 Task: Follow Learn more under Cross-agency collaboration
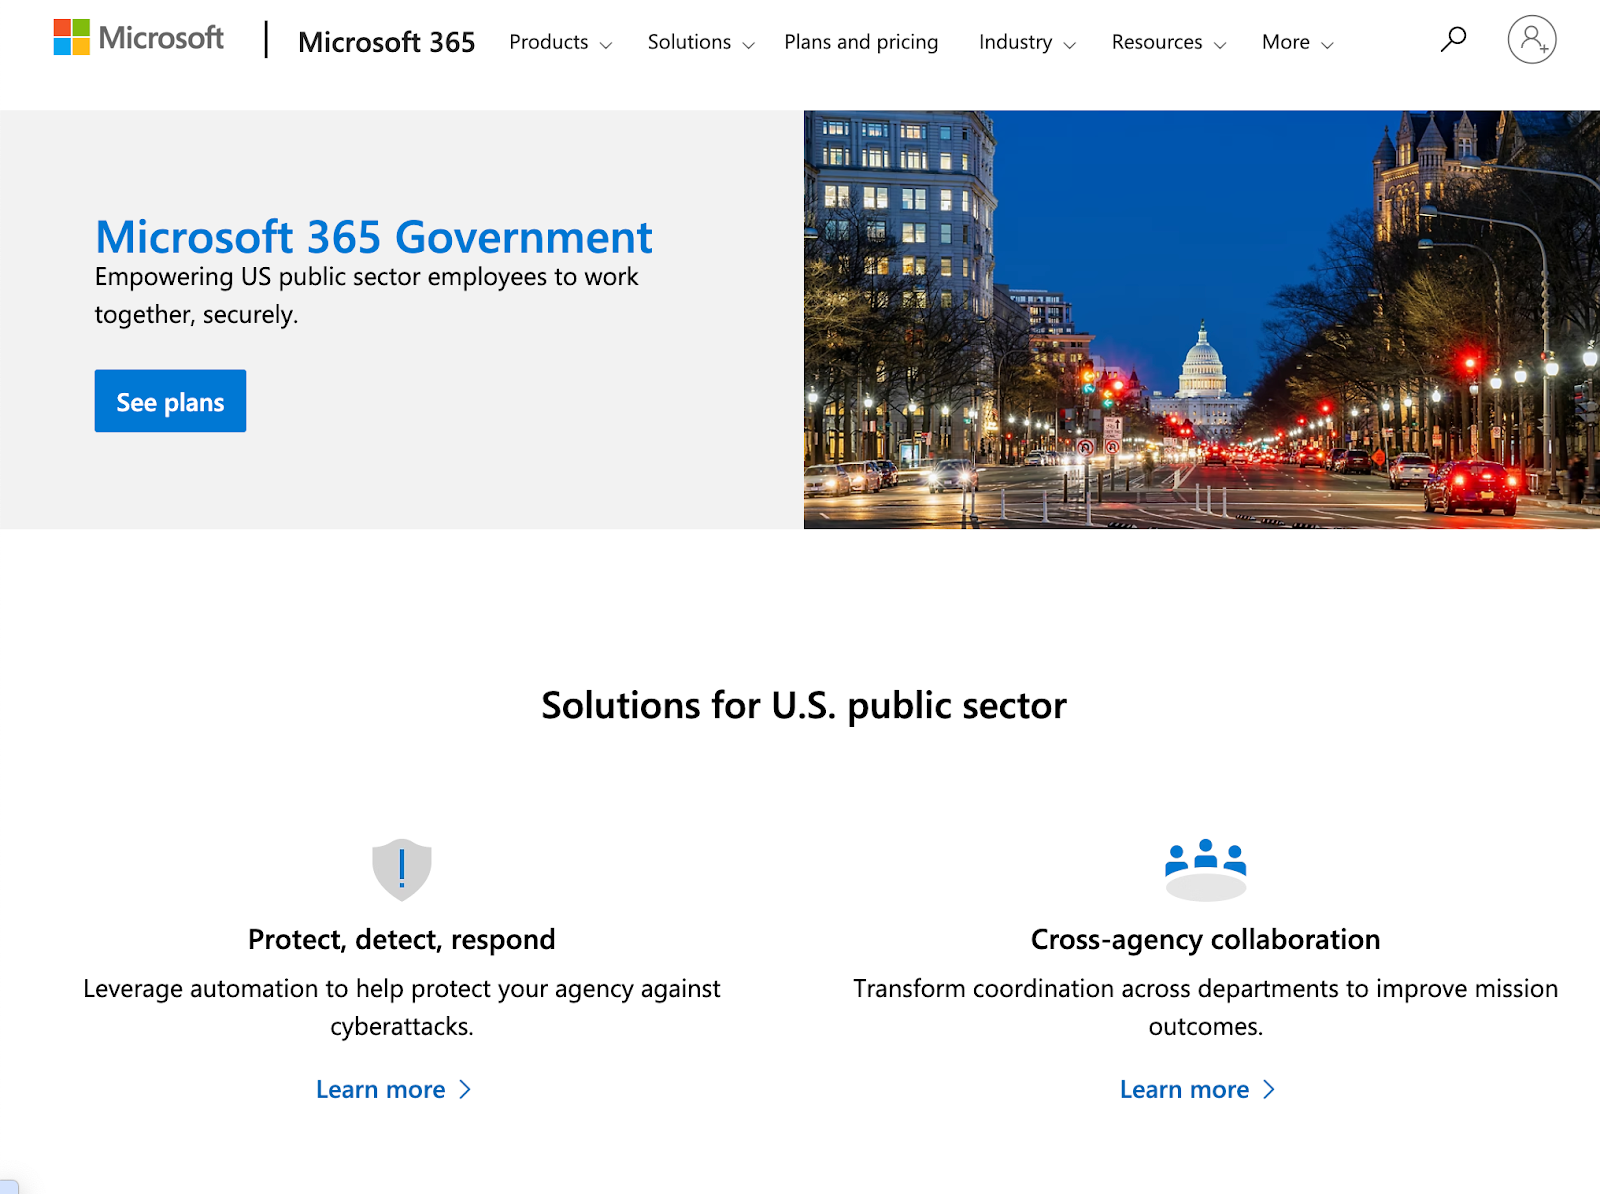point(1185,1090)
